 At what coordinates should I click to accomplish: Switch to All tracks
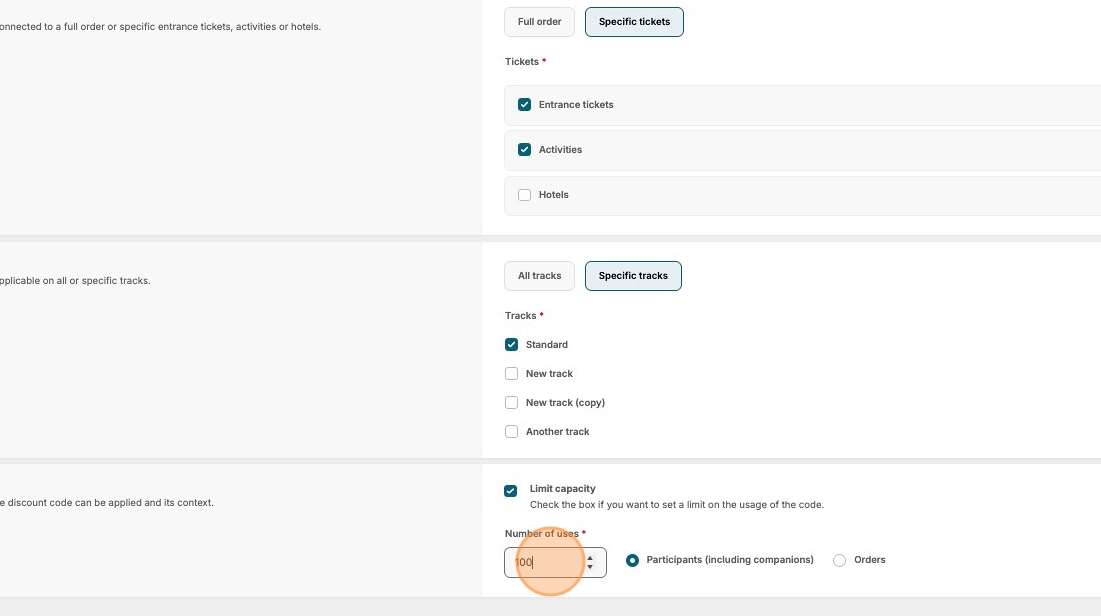(540, 276)
